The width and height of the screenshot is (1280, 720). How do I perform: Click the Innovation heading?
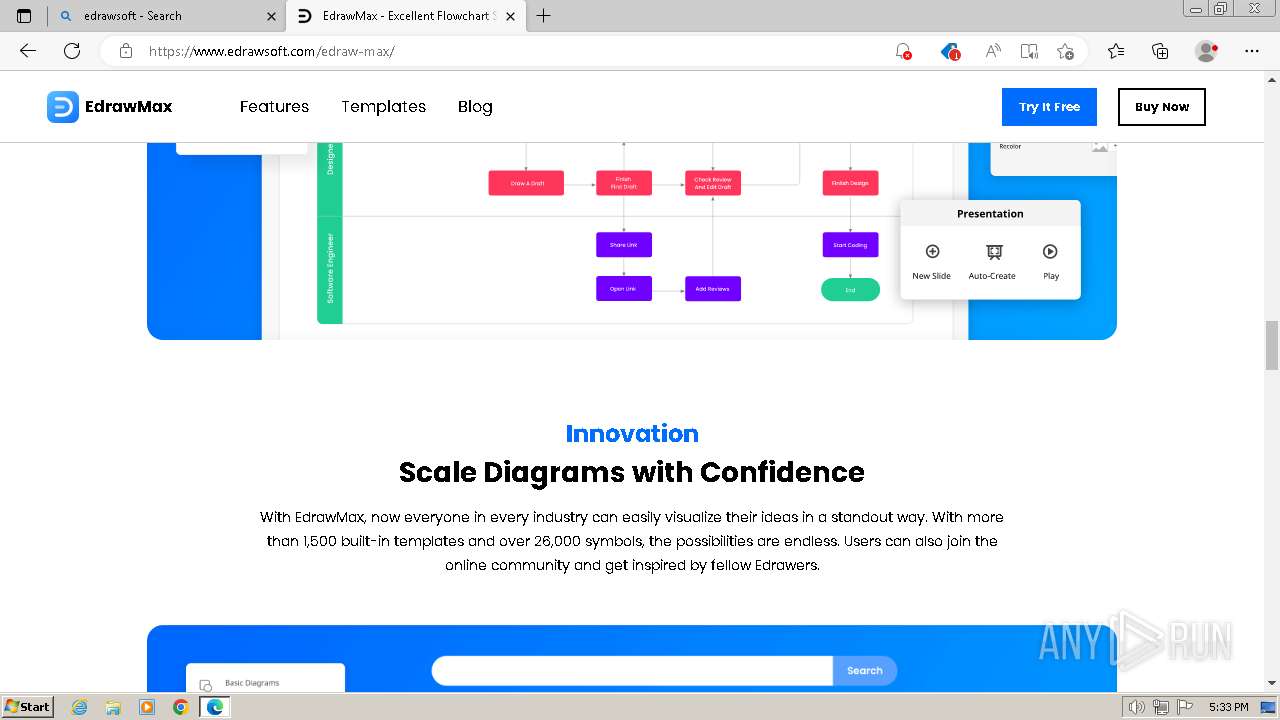click(x=632, y=433)
